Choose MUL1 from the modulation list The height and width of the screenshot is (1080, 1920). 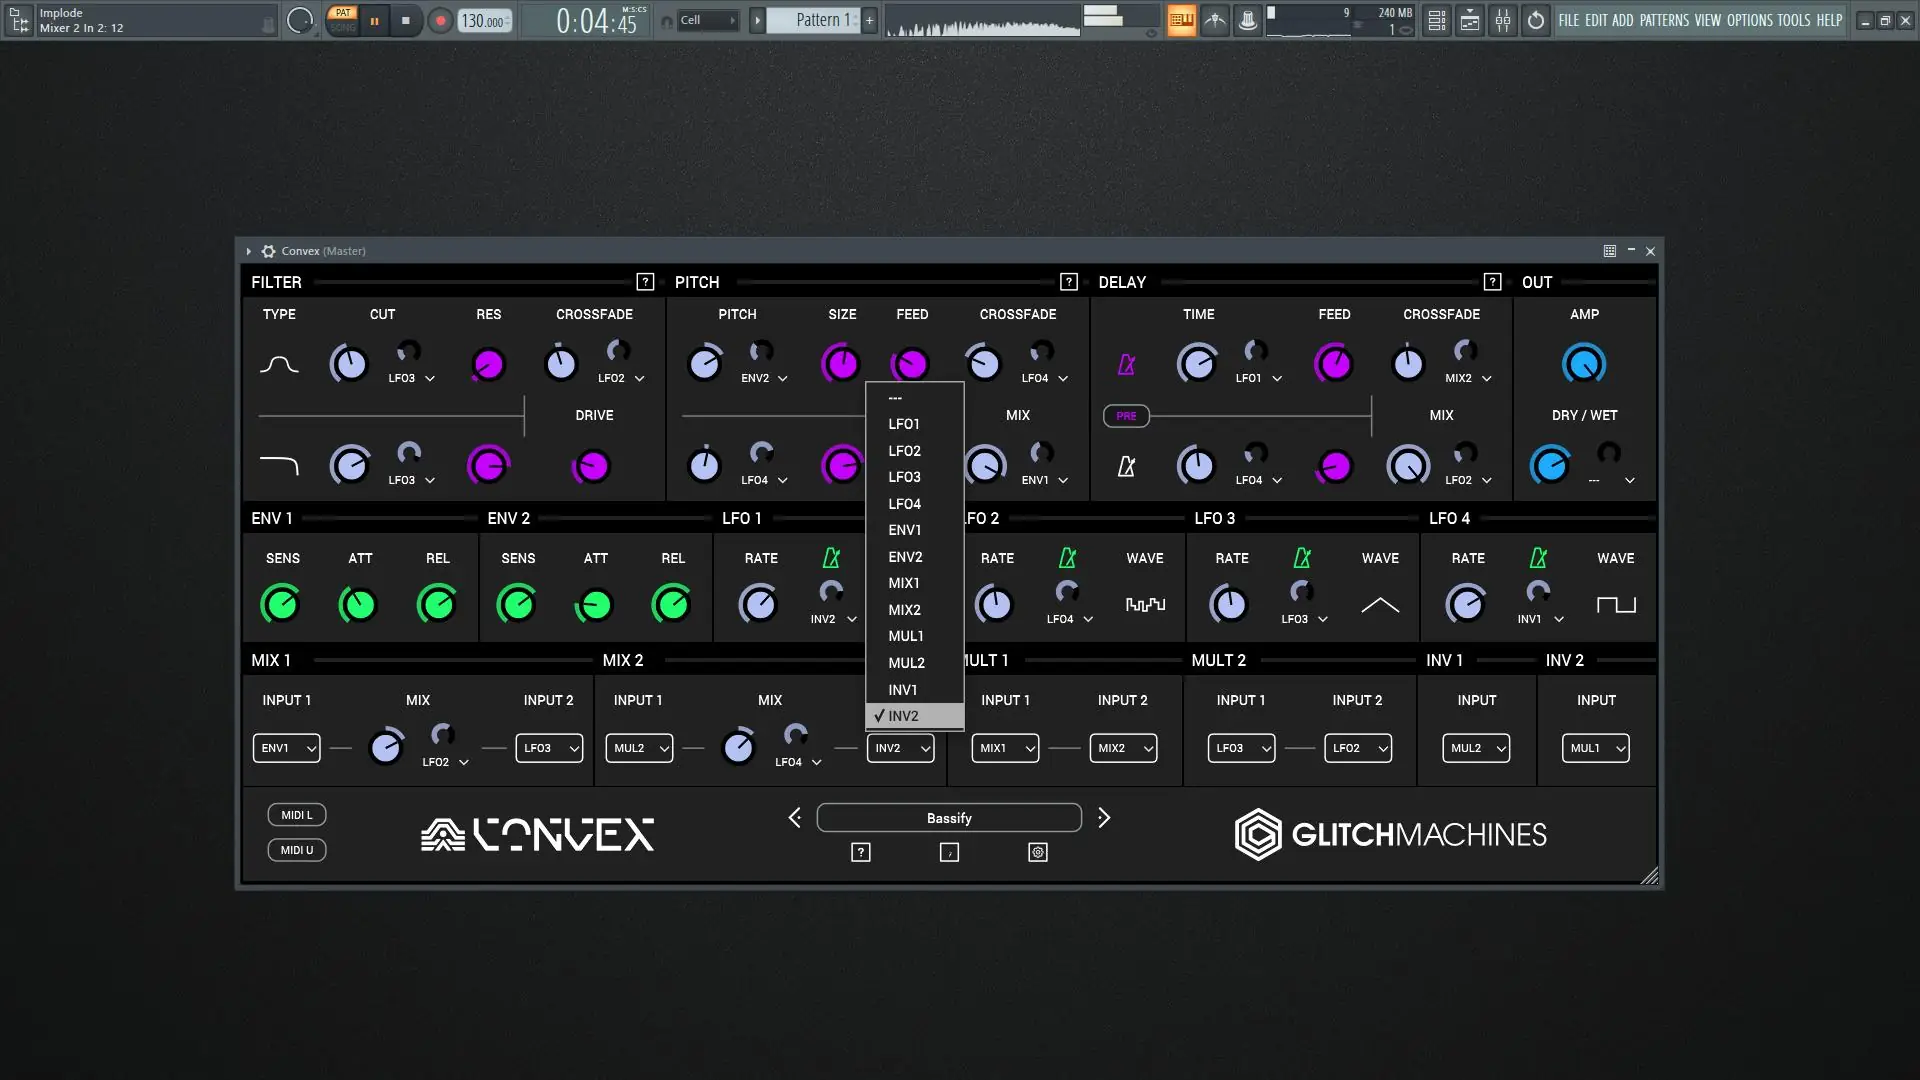906,636
